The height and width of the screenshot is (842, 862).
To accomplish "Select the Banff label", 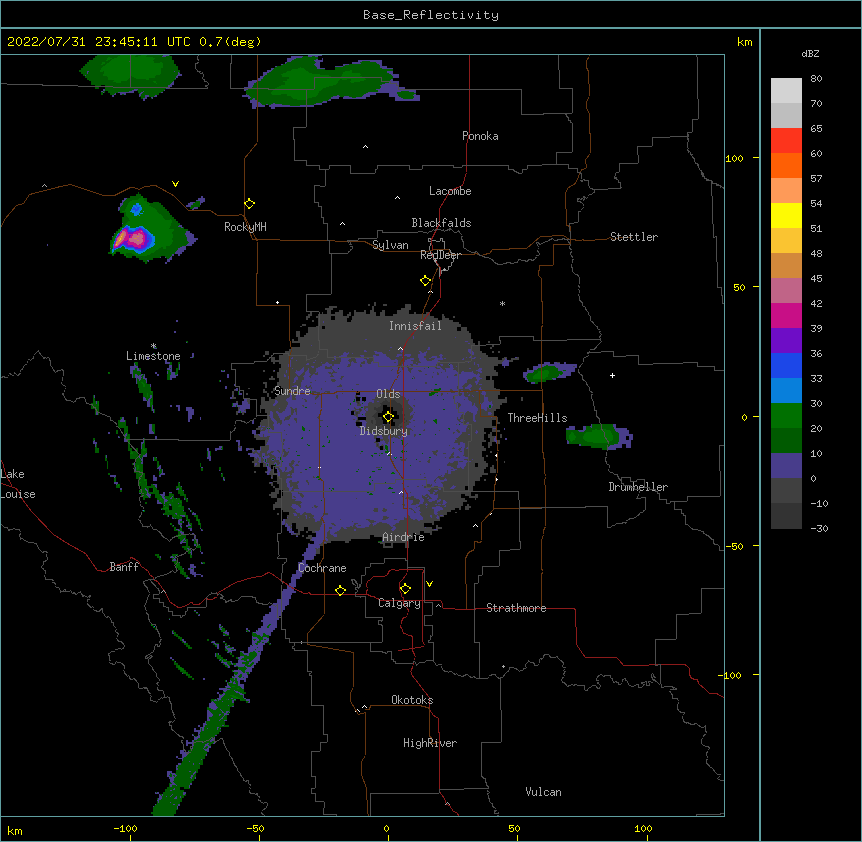I will (124, 567).
